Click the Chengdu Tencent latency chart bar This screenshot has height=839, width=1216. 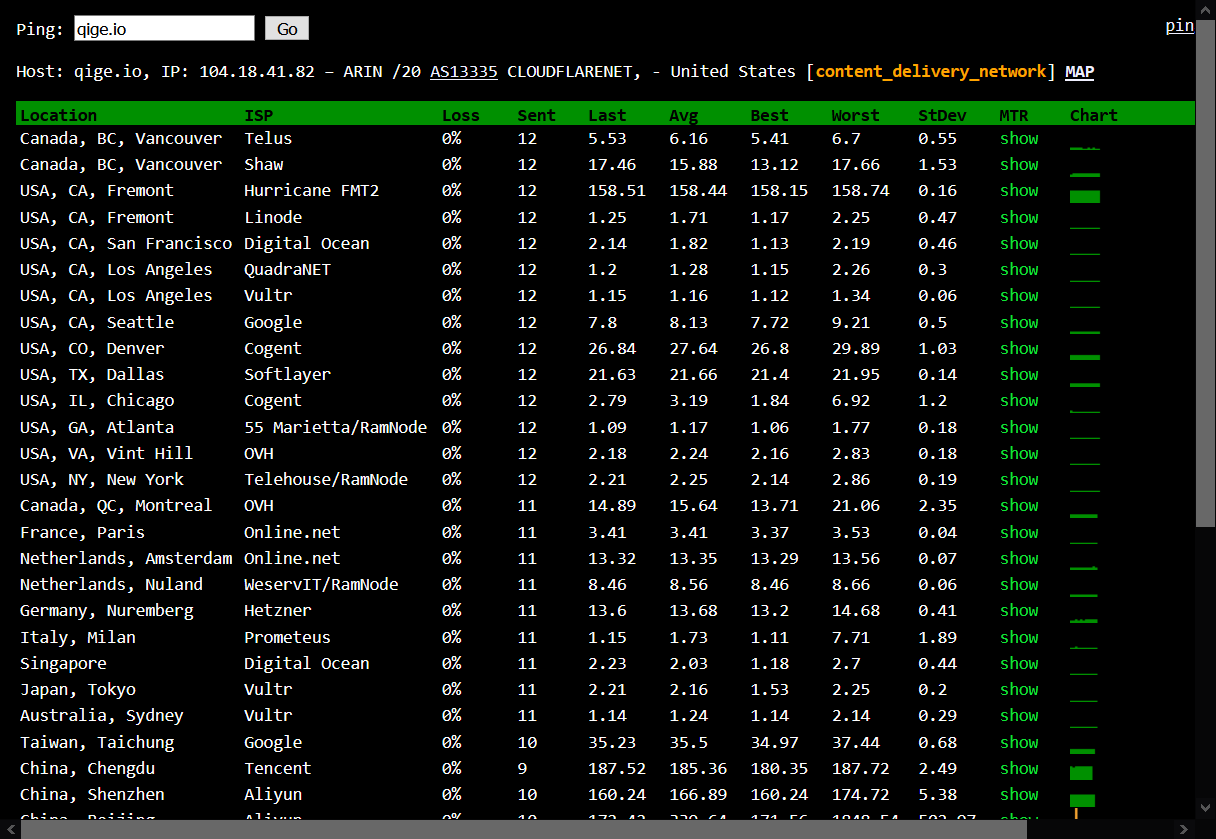1081,773
